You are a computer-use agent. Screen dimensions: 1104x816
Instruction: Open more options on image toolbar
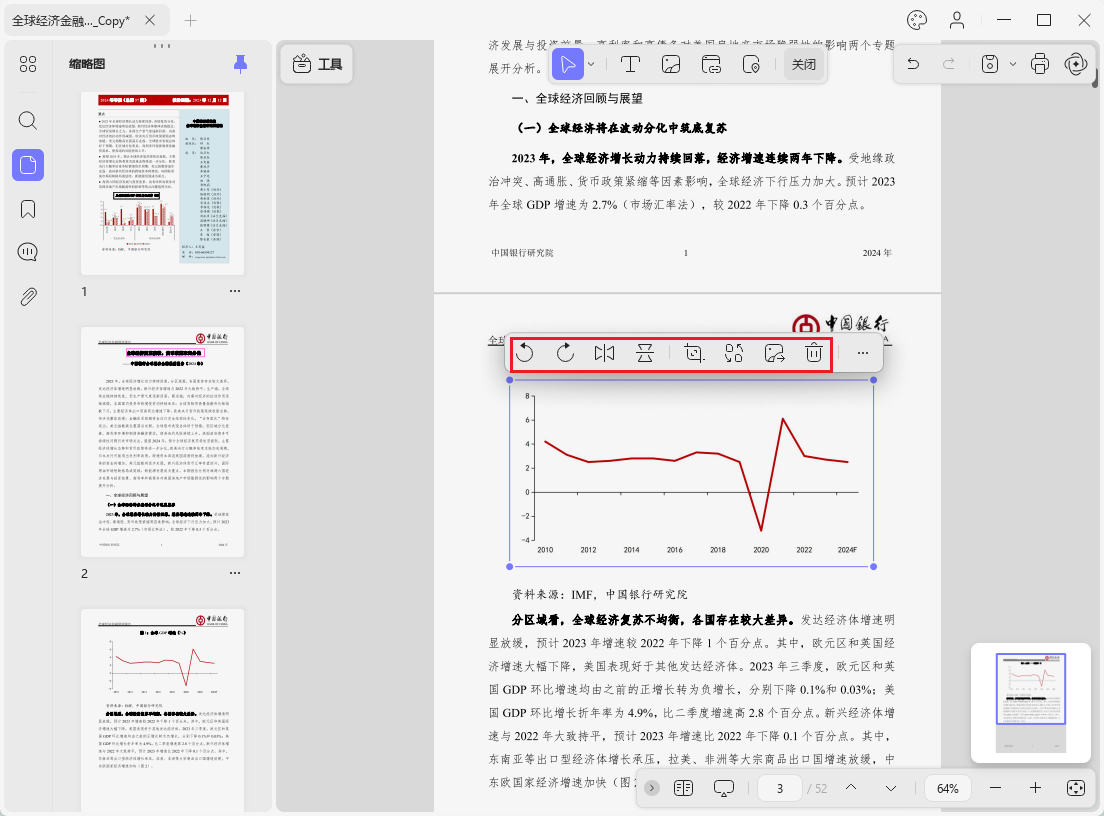click(x=862, y=353)
